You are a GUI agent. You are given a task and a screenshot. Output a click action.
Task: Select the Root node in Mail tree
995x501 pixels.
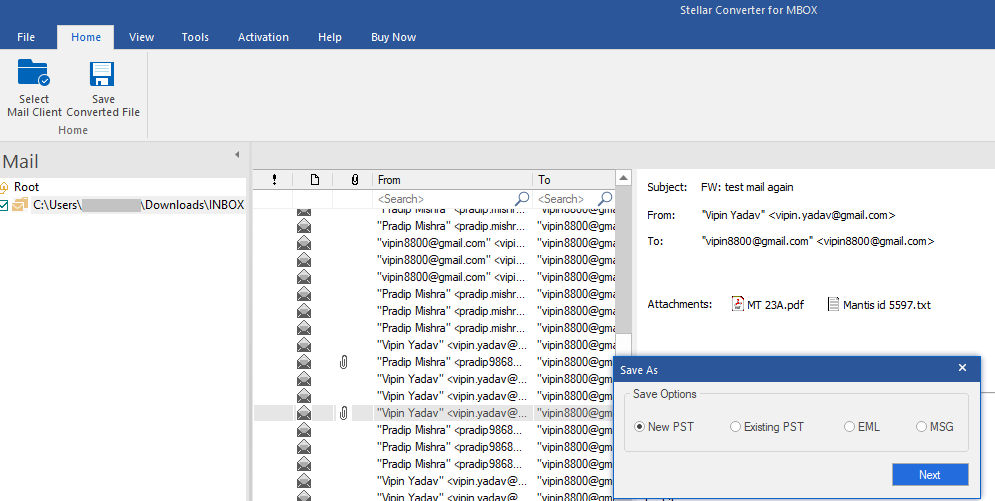(x=26, y=187)
